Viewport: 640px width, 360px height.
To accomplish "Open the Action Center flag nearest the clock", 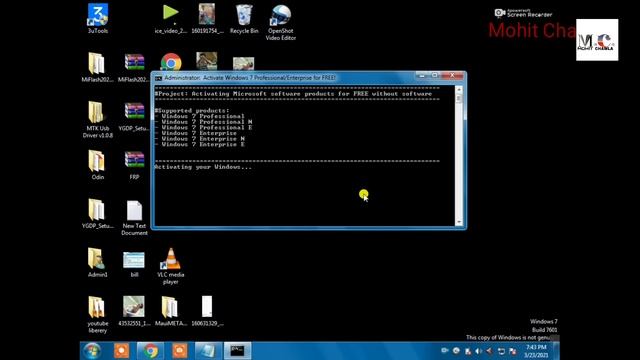I will [x=513, y=351].
